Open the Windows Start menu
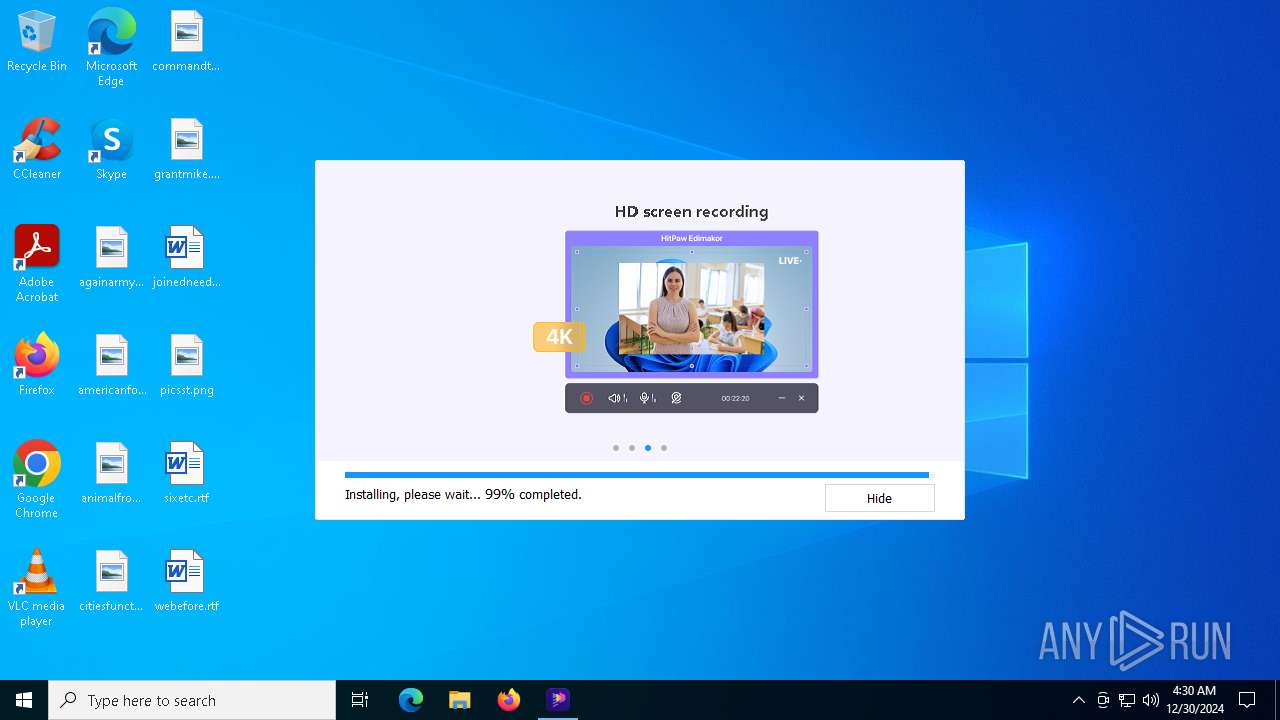The width and height of the screenshot is (1280, 720). [24, 700]
